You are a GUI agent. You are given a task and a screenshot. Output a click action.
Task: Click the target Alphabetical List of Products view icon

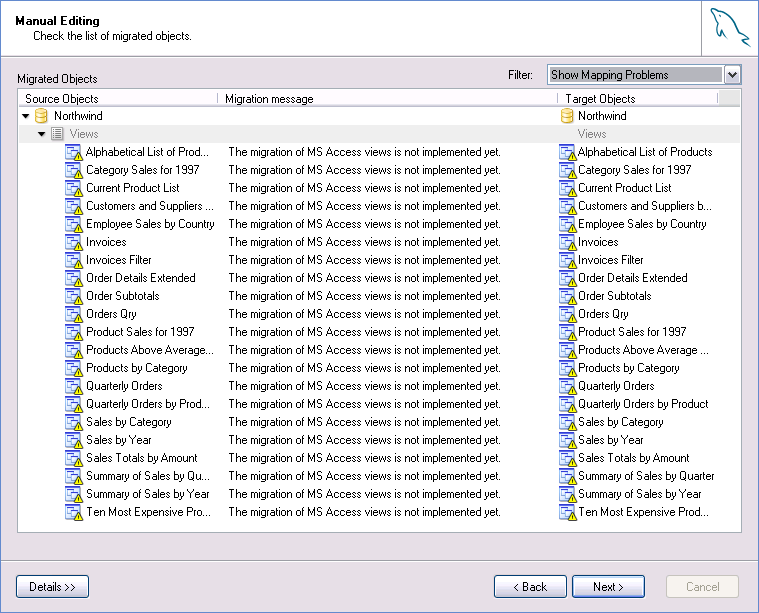567,153
